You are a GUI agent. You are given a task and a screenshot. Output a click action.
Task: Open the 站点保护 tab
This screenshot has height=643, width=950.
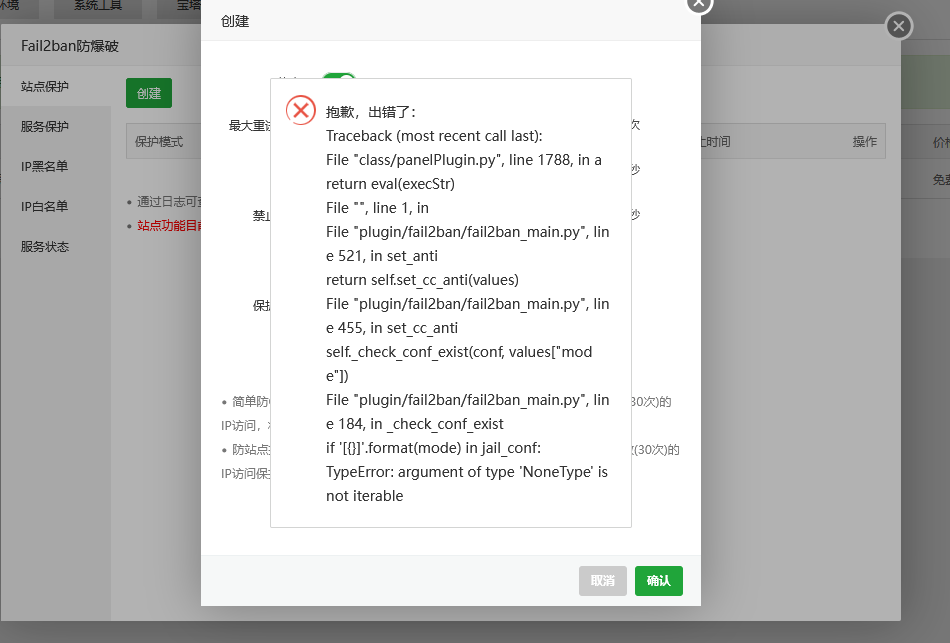point(45,86)
